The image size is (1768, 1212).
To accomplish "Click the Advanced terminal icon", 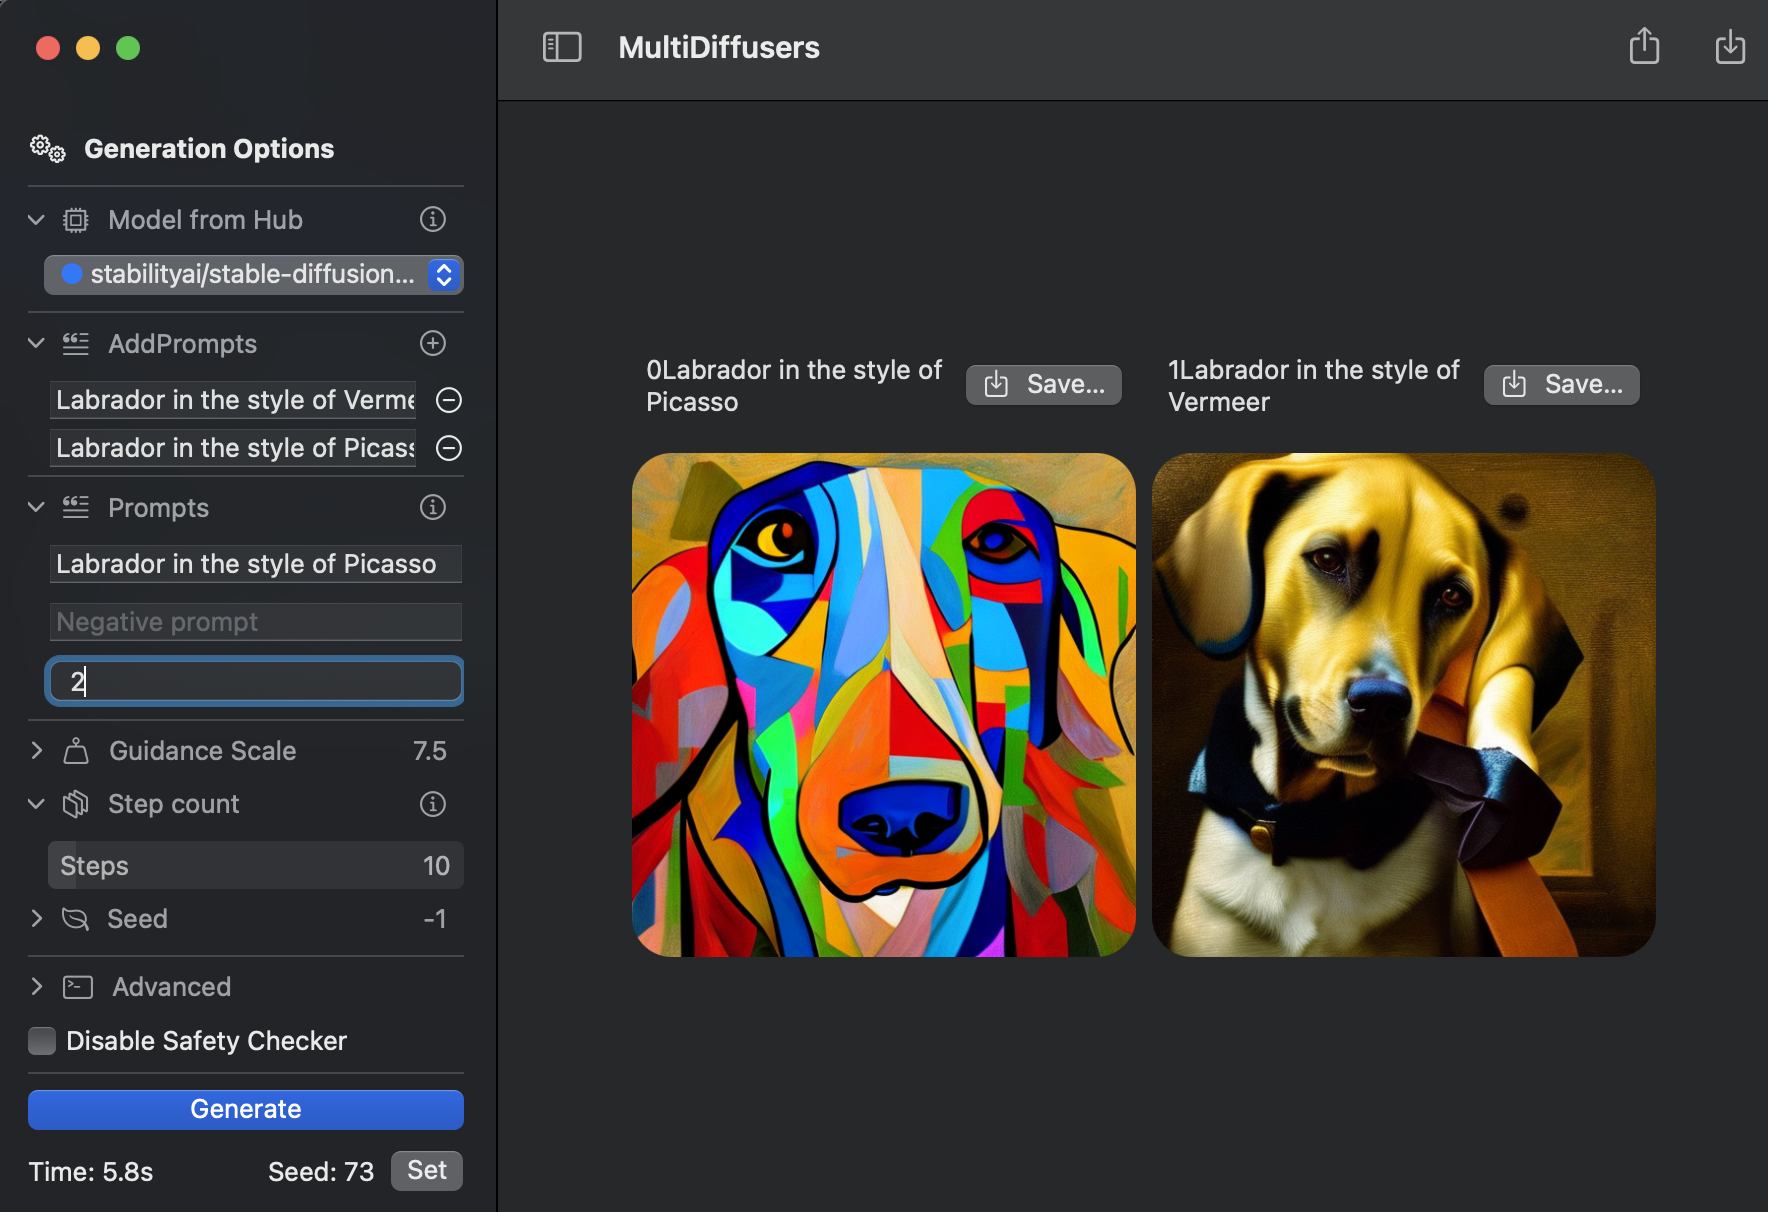I will pyautogui.click(x=78, y=987).
